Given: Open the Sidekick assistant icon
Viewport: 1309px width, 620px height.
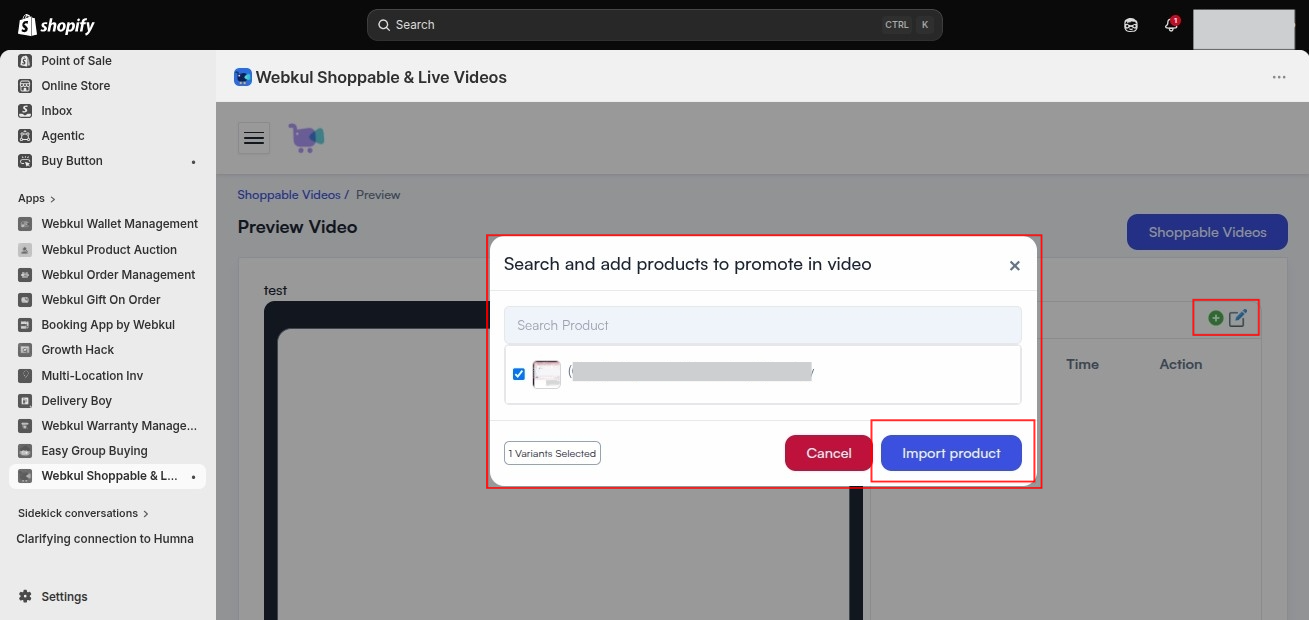Looking at the screenshot, I should [1131, 25].
